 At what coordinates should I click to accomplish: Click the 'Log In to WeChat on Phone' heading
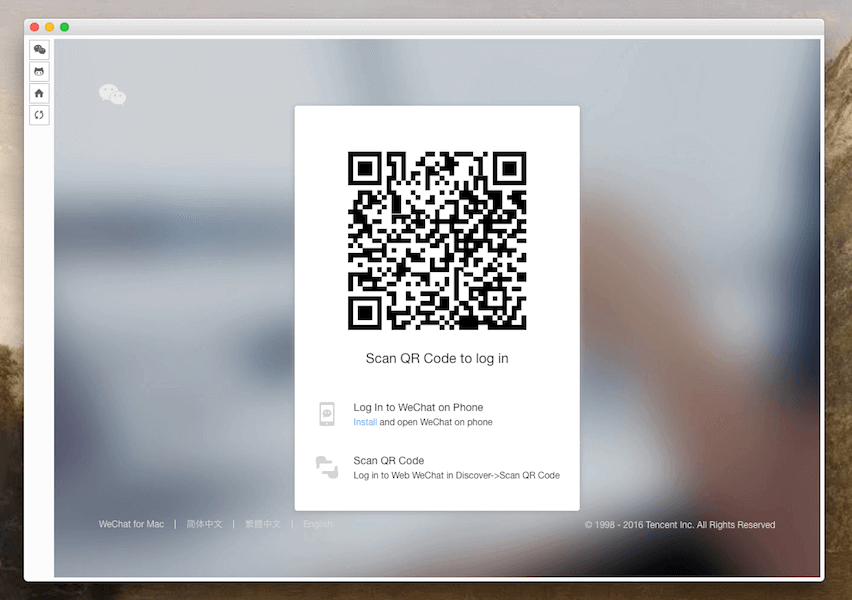pos(418,407)
